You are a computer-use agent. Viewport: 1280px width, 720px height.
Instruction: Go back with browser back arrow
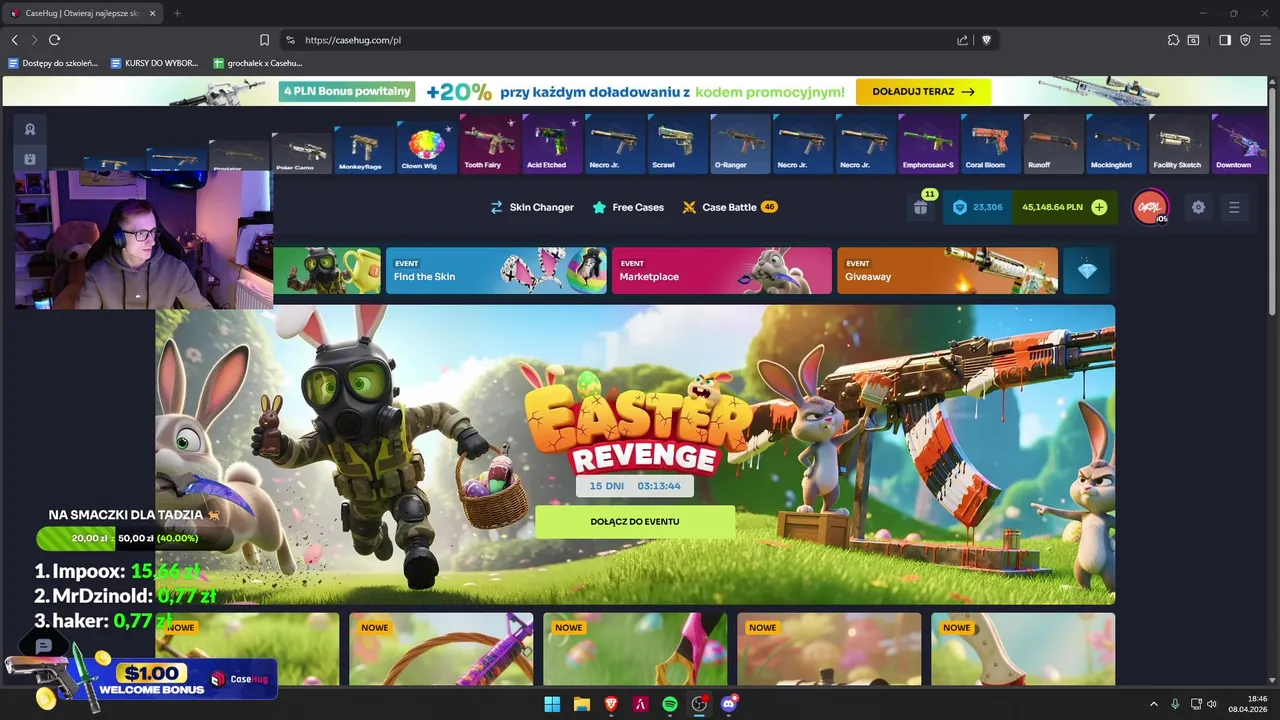14,40
